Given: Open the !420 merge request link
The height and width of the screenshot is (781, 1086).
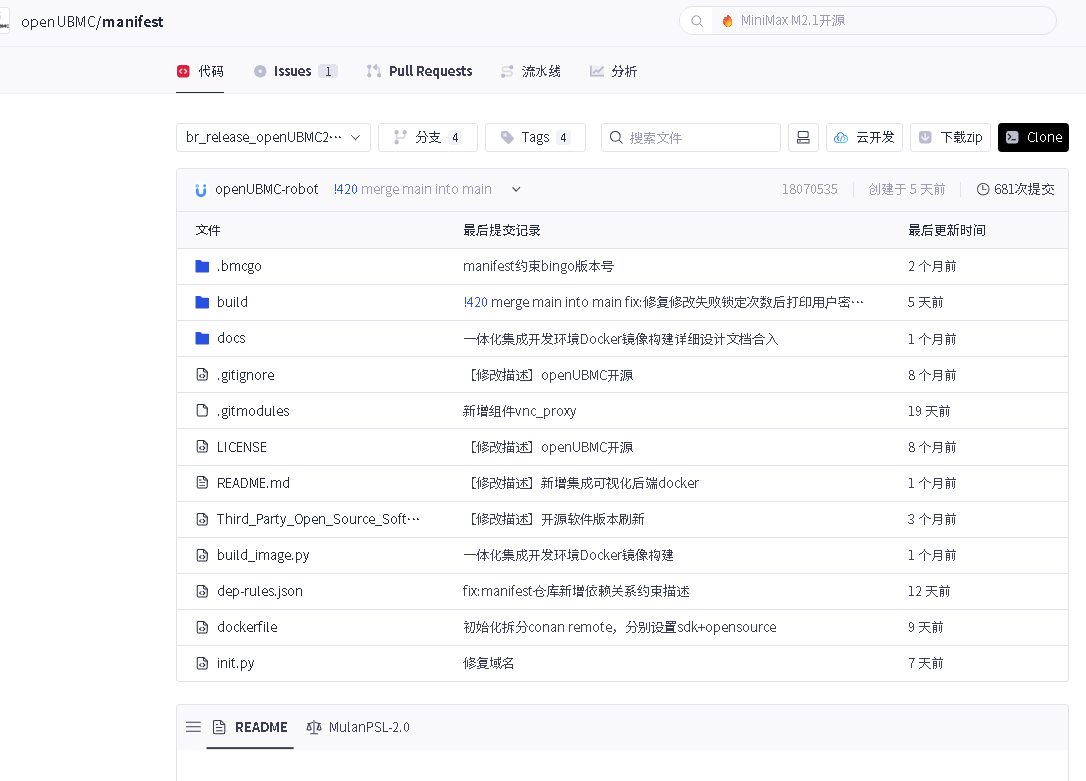Looking at the screenshot, I should tap(345, 189).
